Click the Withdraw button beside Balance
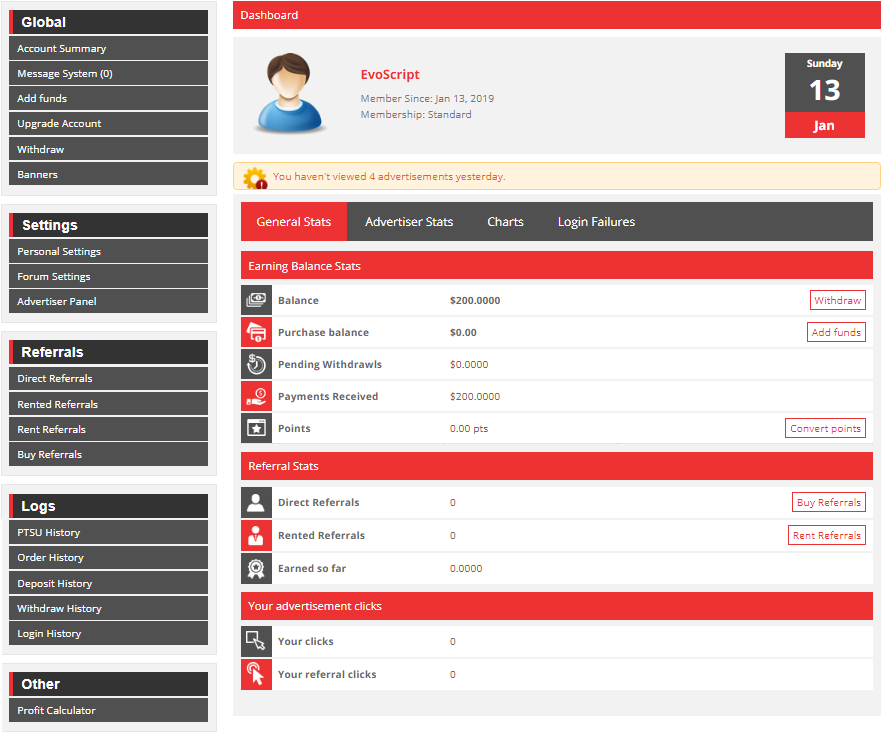884x733 pixels. pyautogui.click(x=837, y=299)
